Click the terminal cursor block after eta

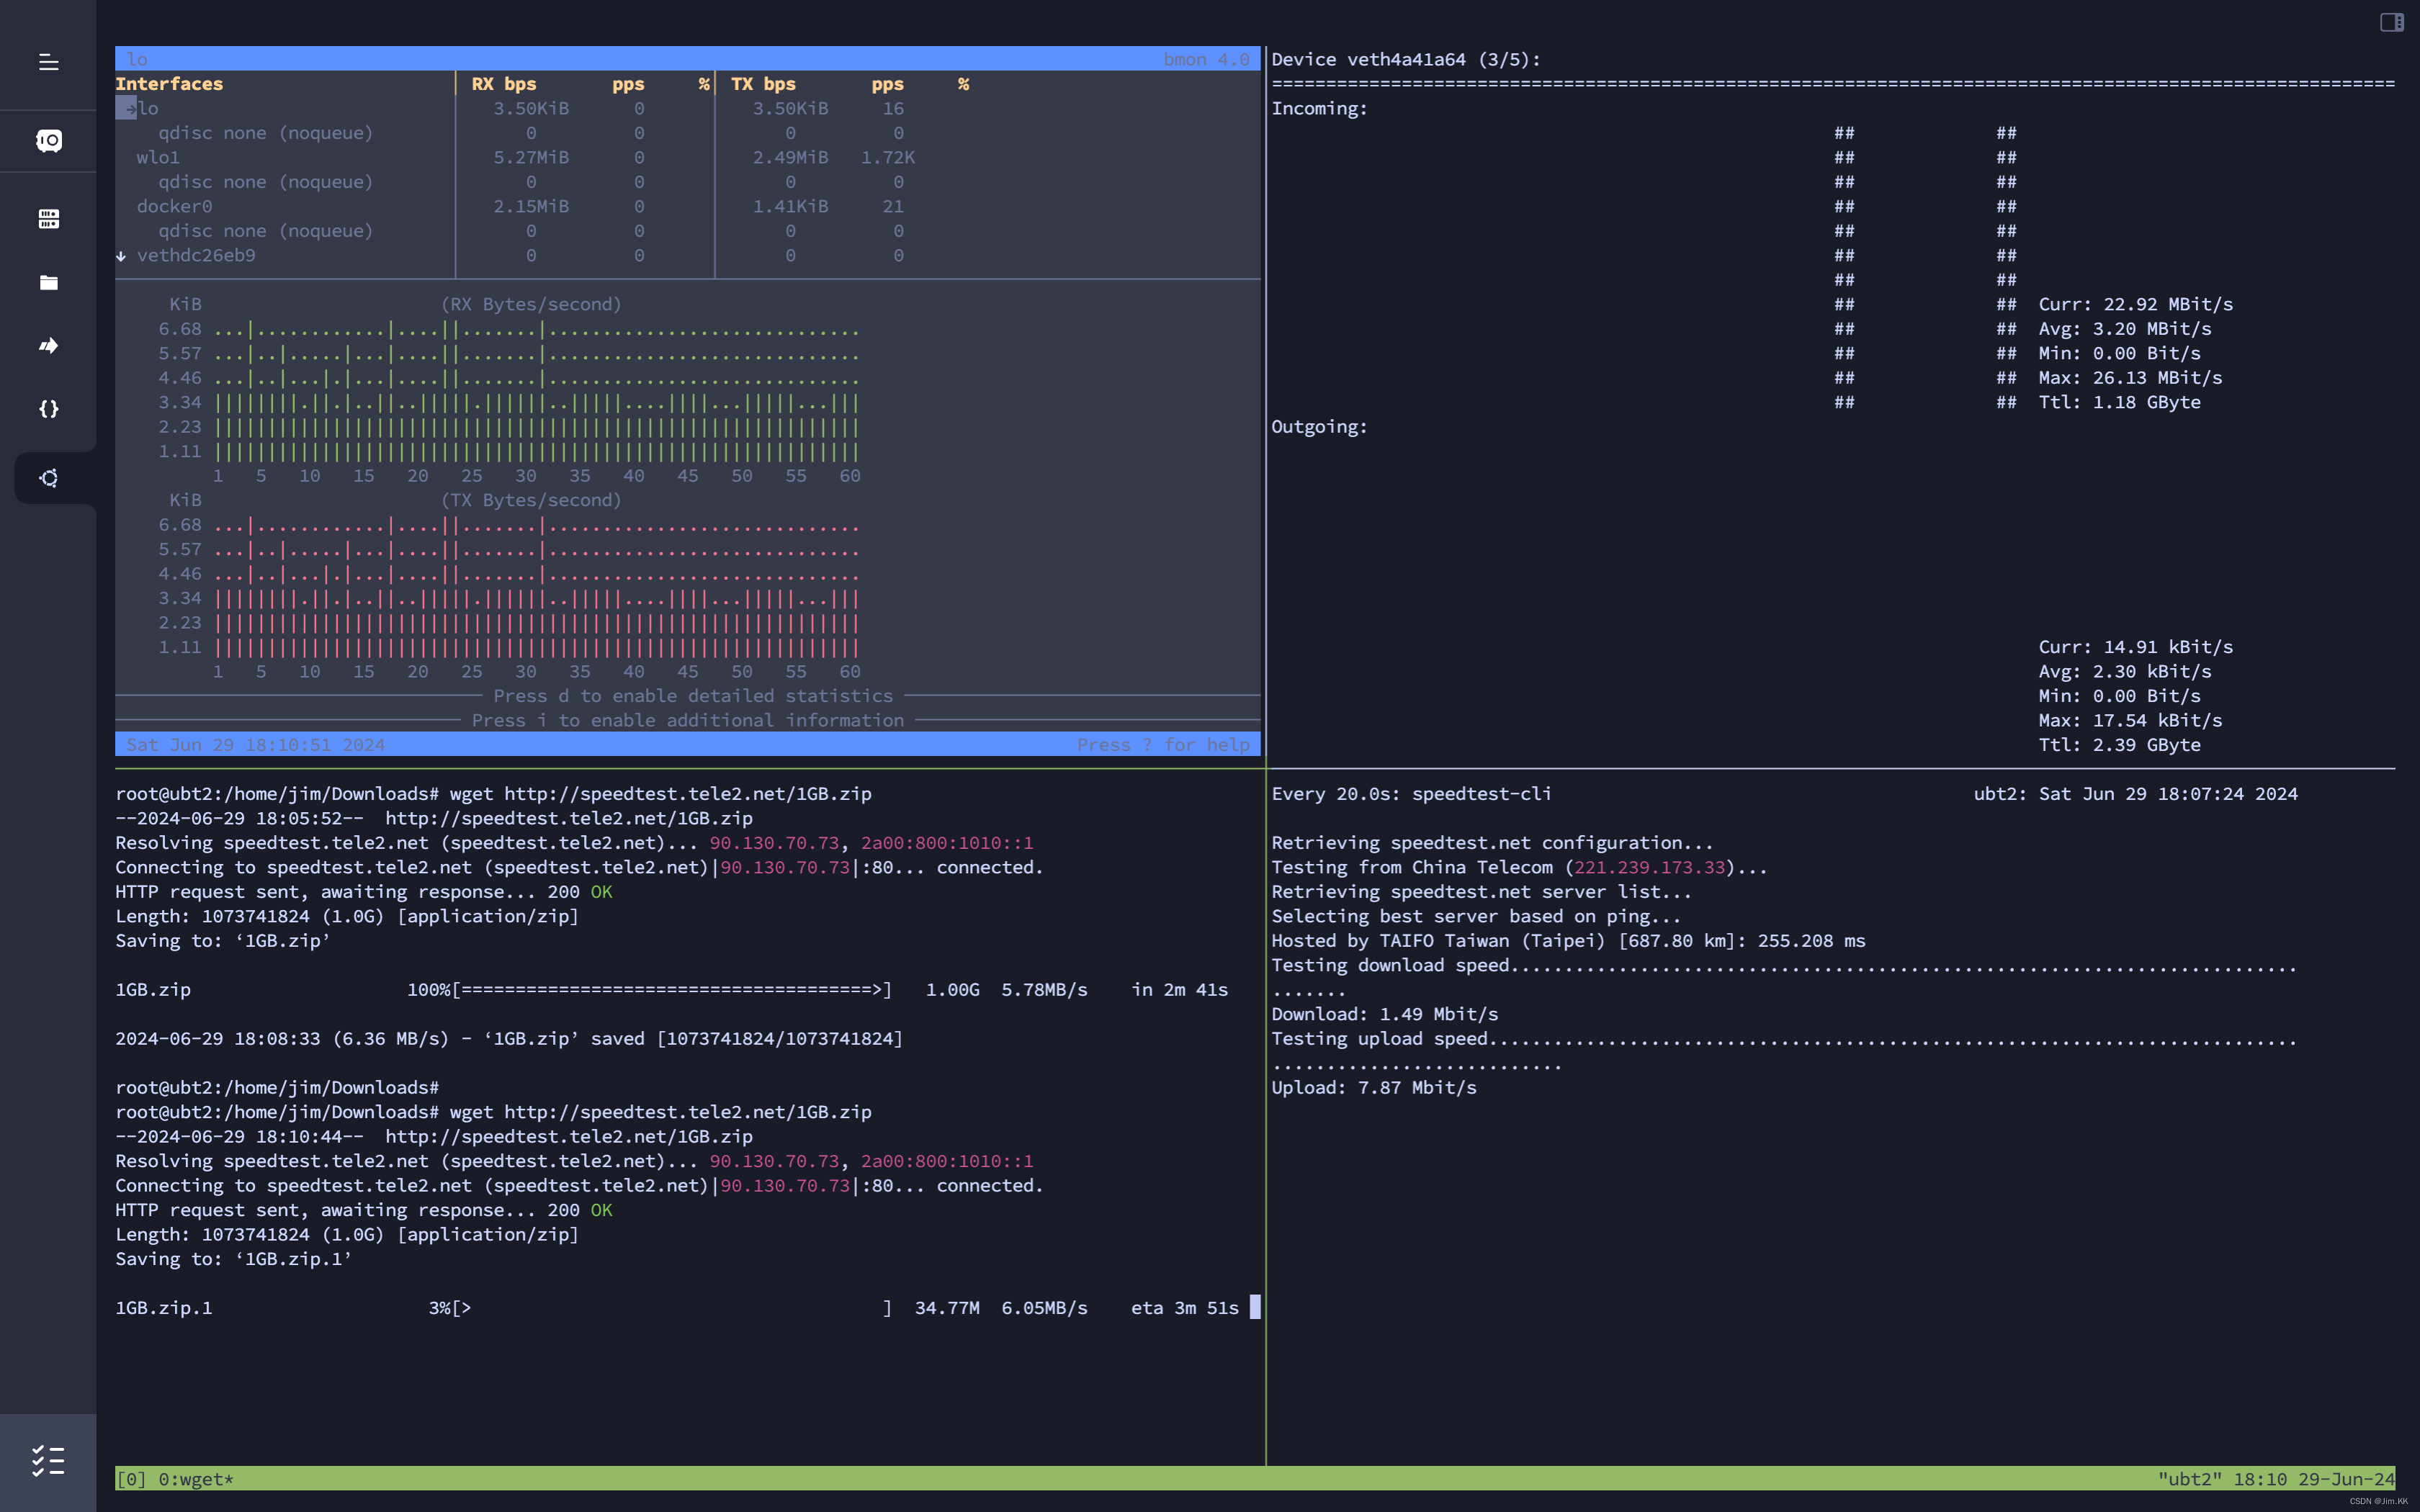1255,1308
